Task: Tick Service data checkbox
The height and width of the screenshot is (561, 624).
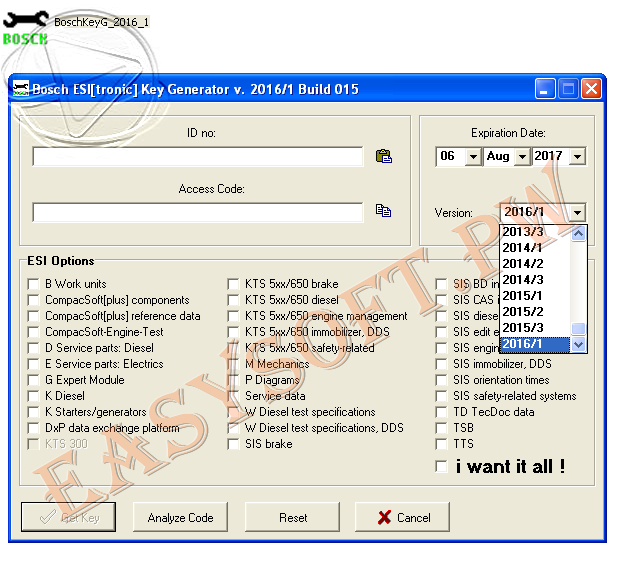Action: [233, 396]
